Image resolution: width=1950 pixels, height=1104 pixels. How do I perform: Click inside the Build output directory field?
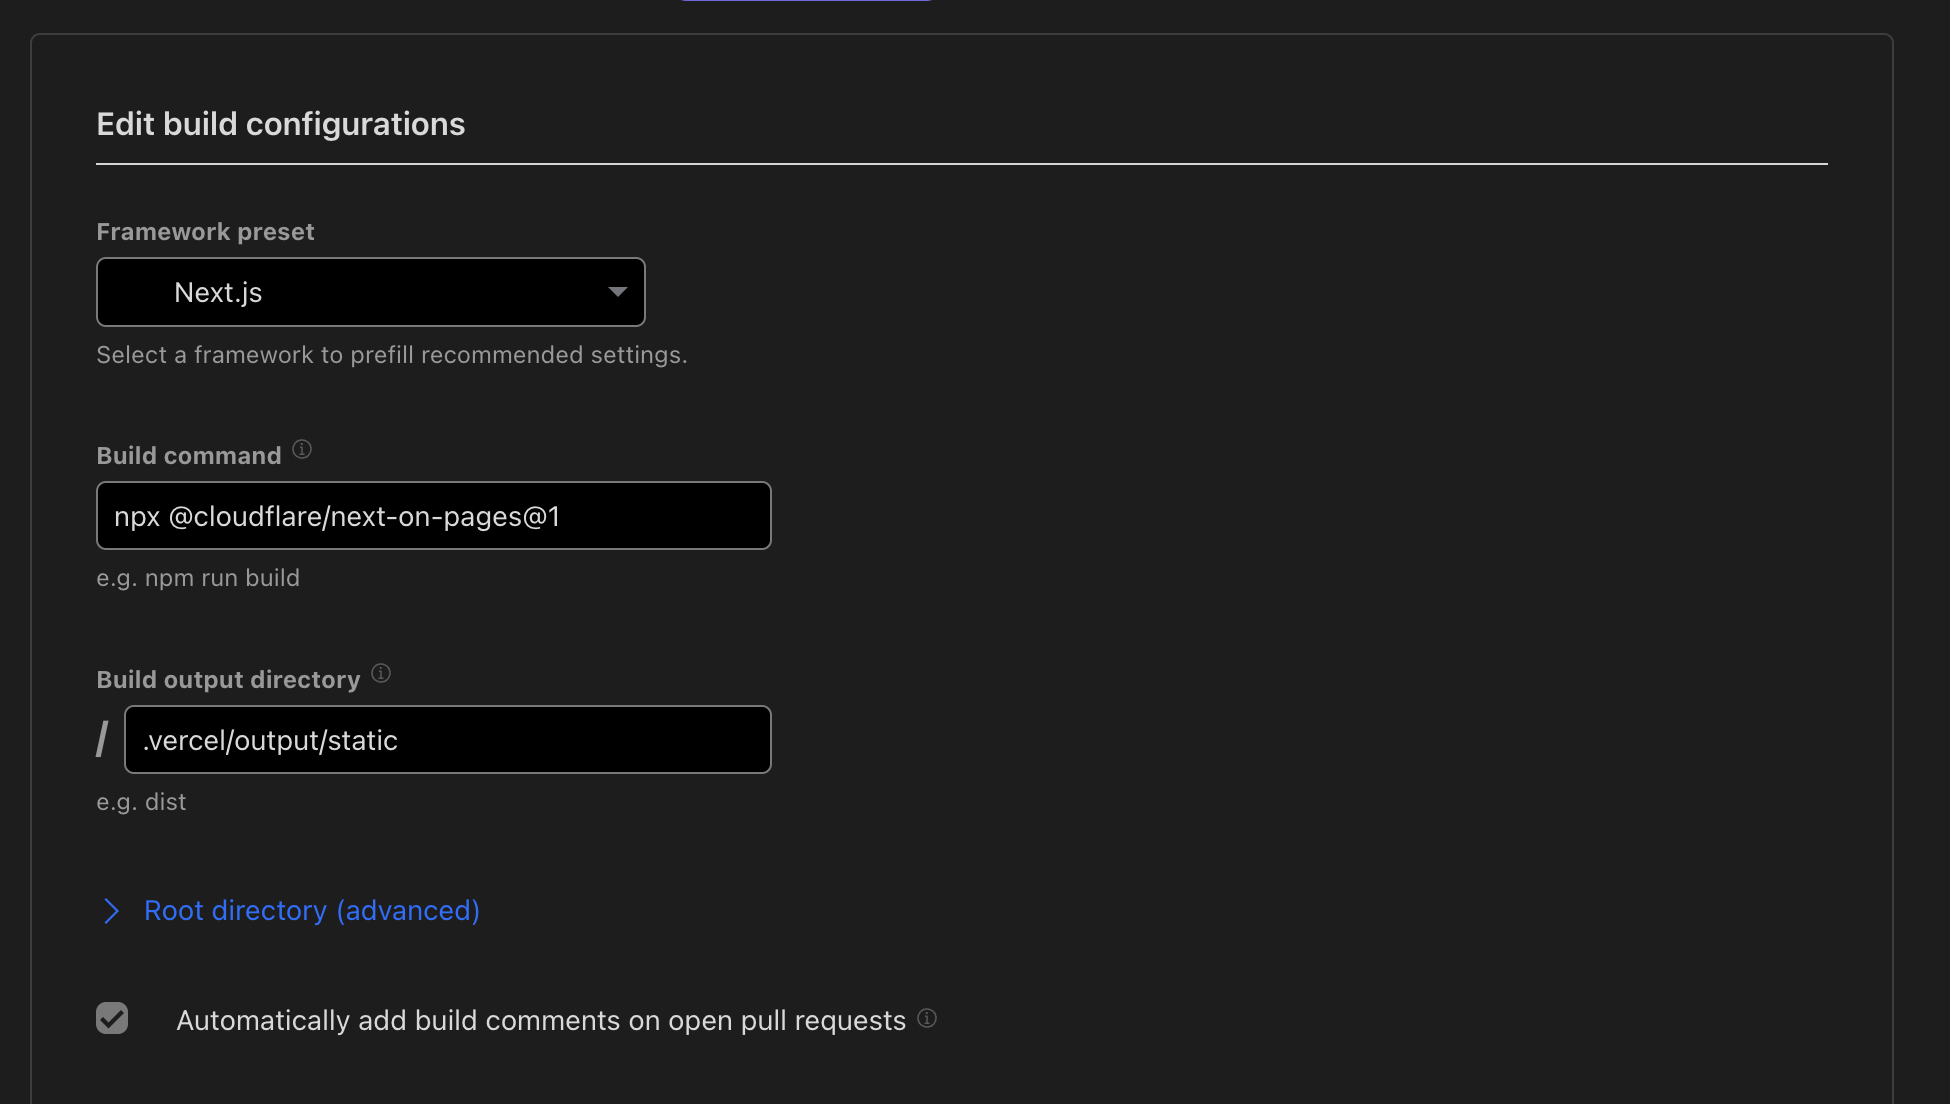[447, 740]
